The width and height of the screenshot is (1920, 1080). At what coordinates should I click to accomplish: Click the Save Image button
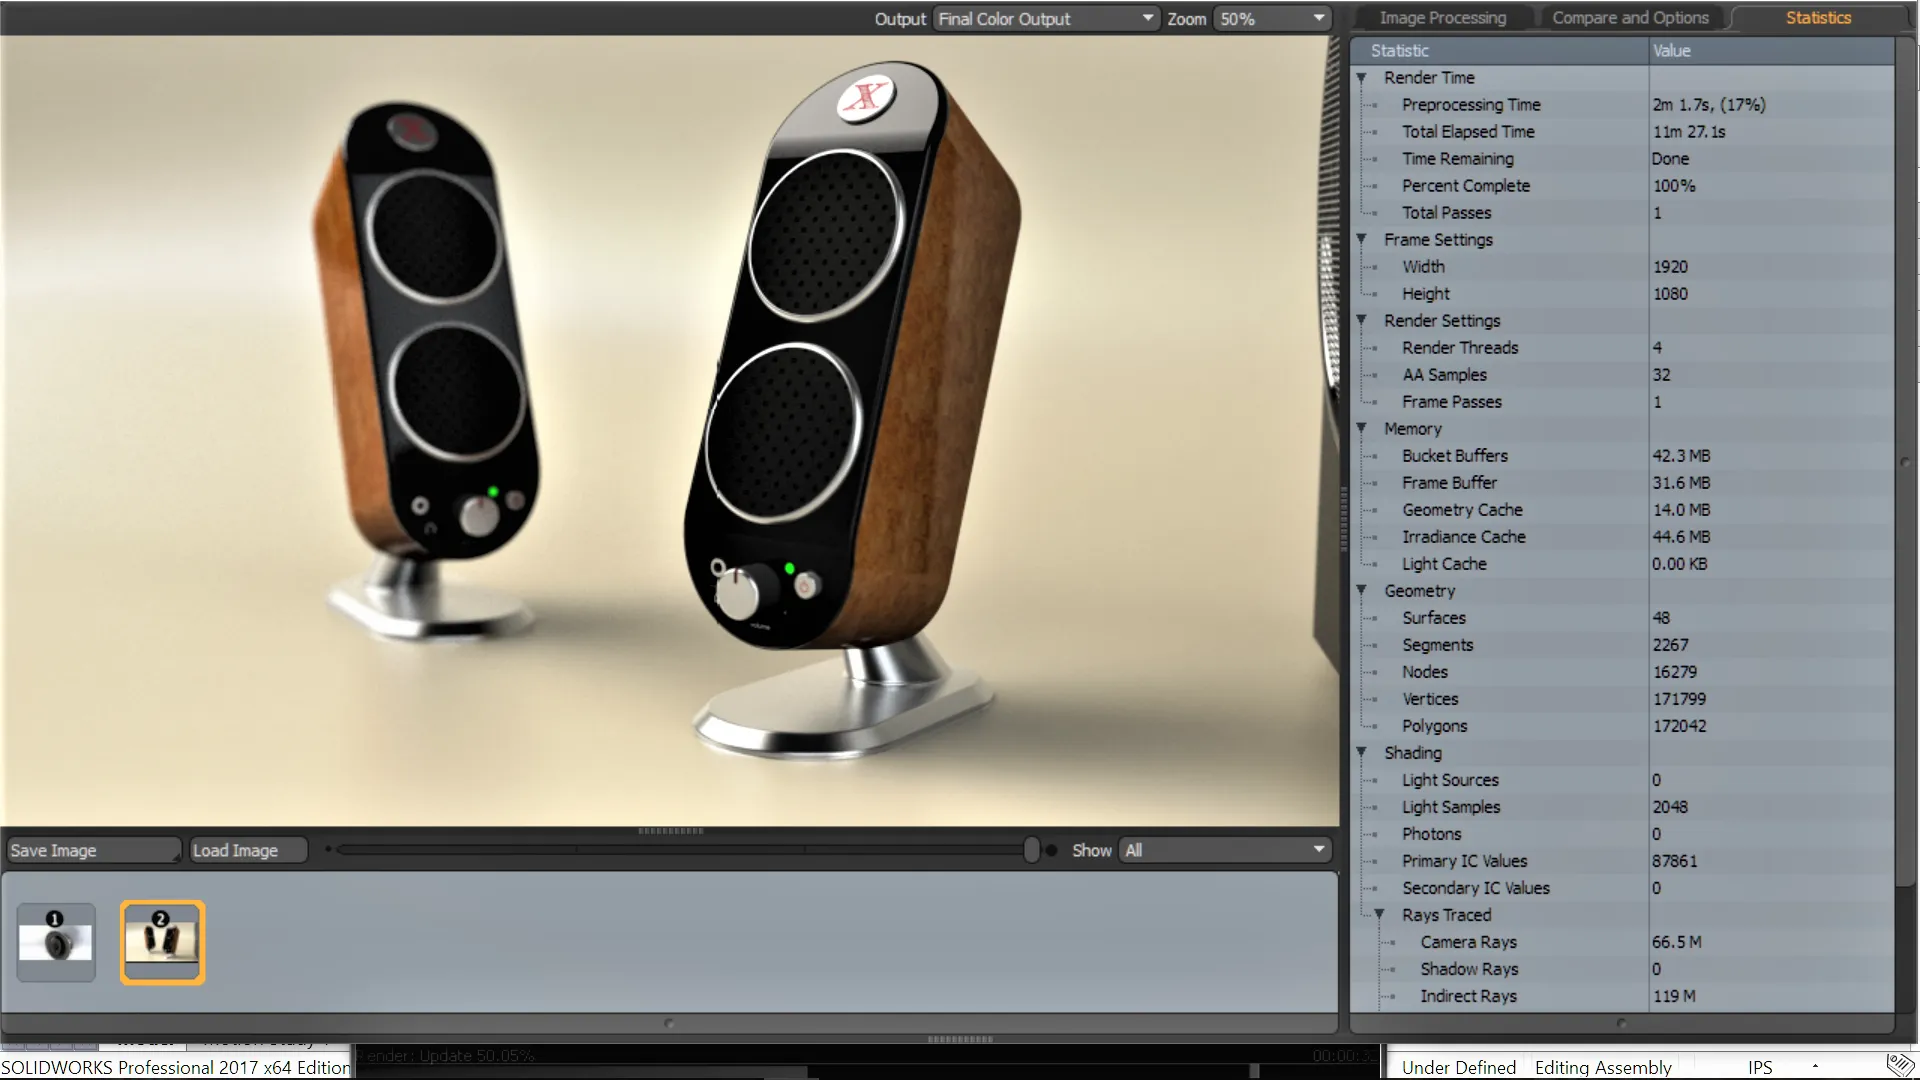(91, 849)
